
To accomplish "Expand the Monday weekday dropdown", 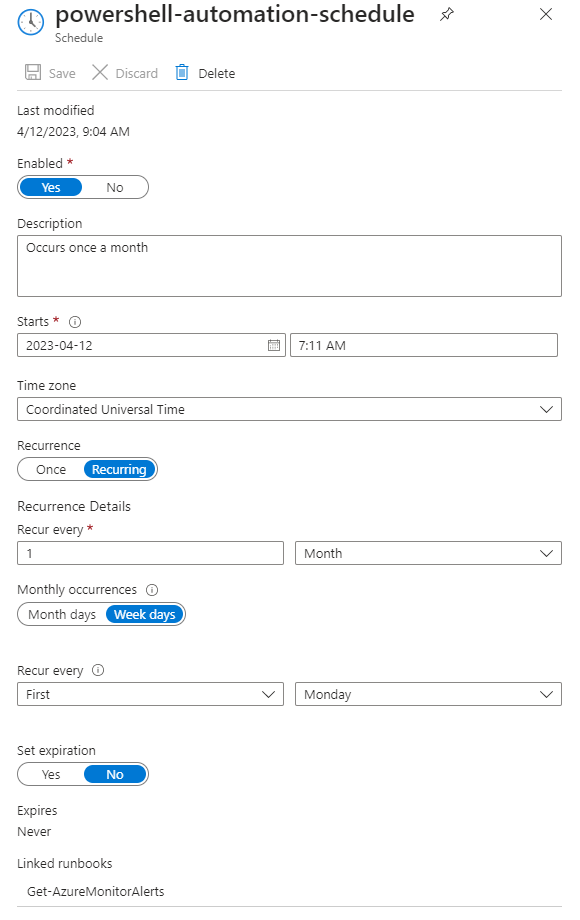I will (428, 694).
